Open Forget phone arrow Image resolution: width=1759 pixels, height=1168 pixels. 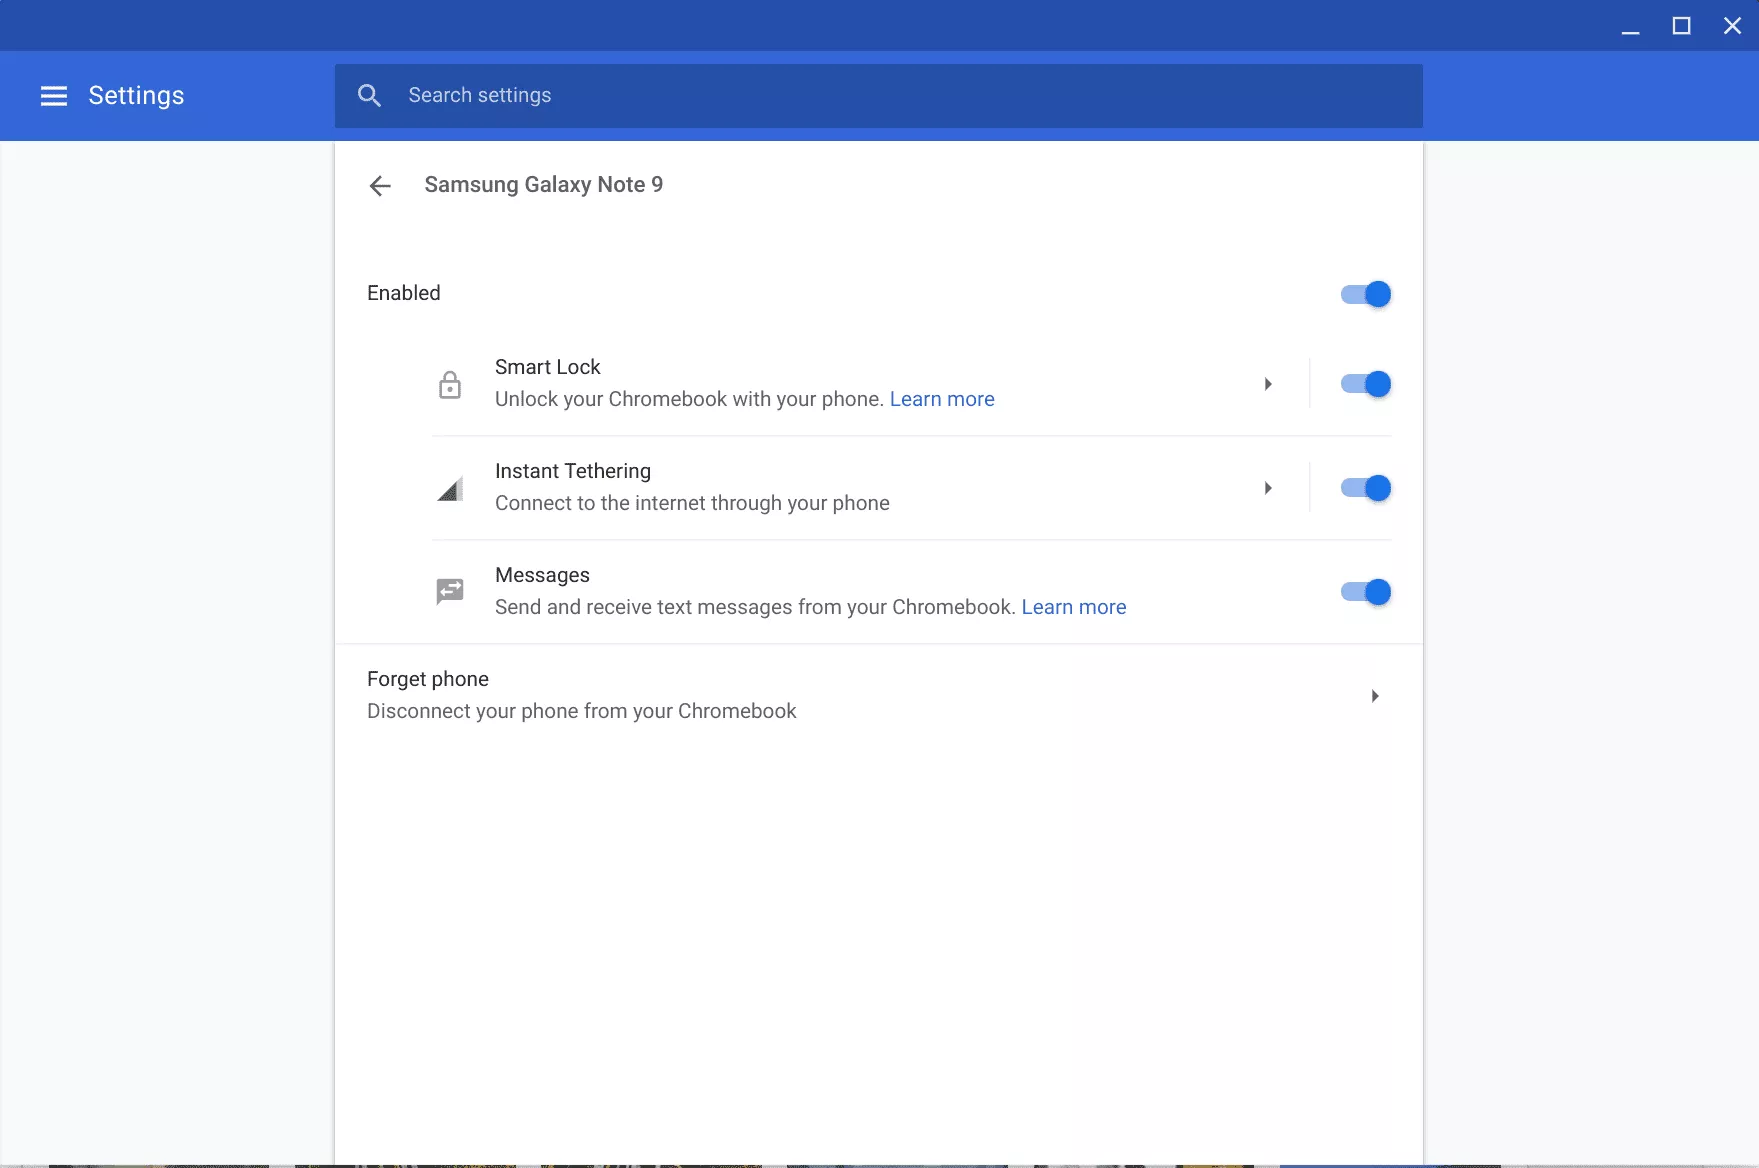(1375, 696)
